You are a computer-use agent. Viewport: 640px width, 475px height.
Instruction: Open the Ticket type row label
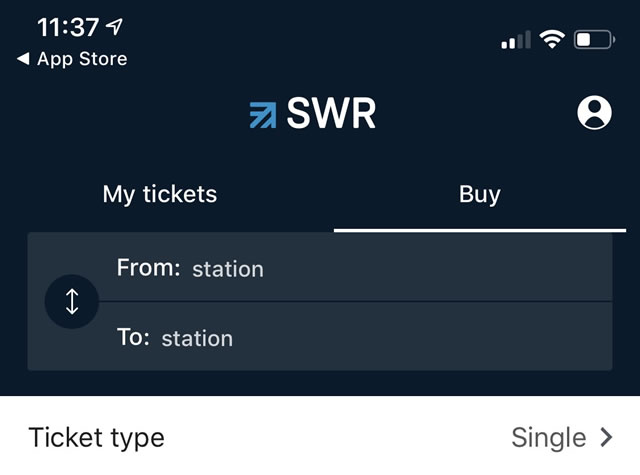click(x=97, y=437)
